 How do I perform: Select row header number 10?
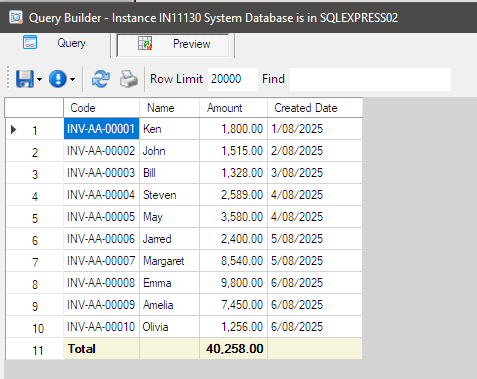tap(34, 327)
